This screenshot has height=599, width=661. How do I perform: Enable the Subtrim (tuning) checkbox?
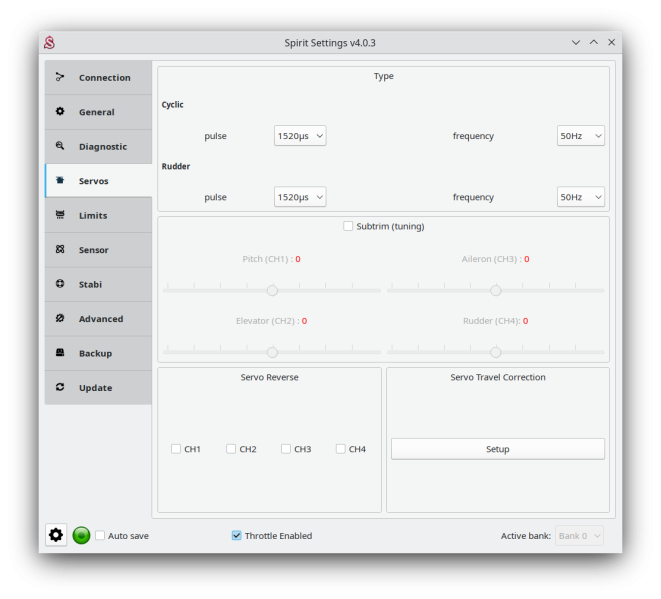(348, 226)
